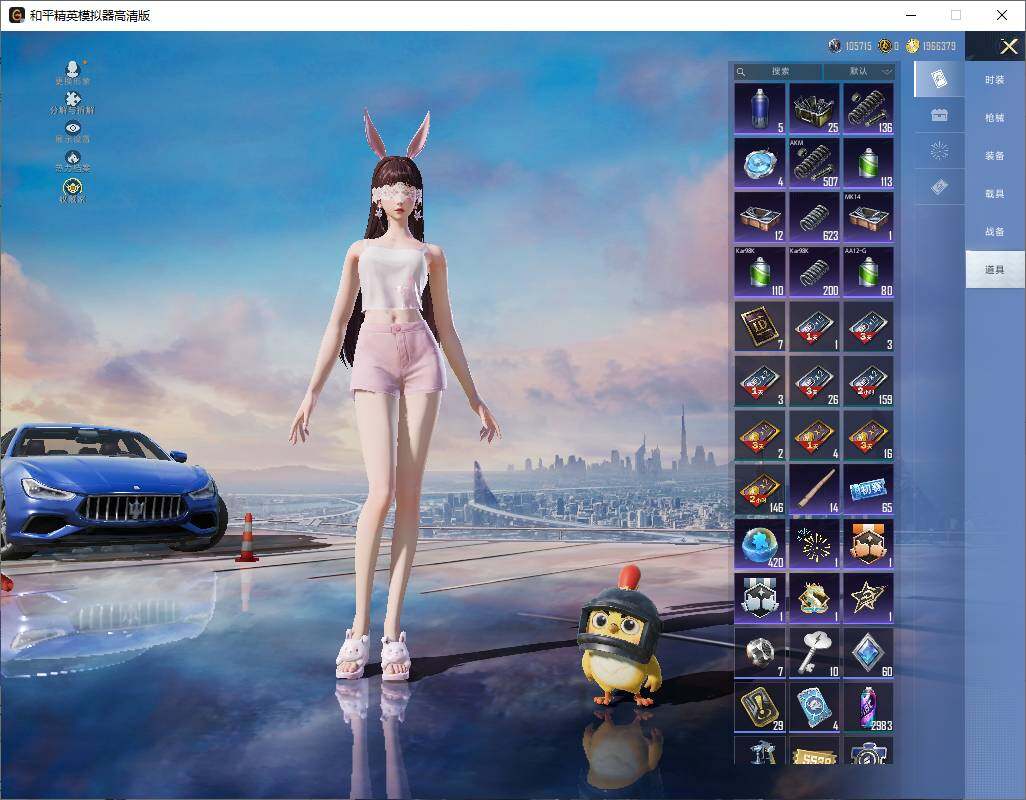Toggle the eye-shaped 展示设置 display icon

(73, 131)
